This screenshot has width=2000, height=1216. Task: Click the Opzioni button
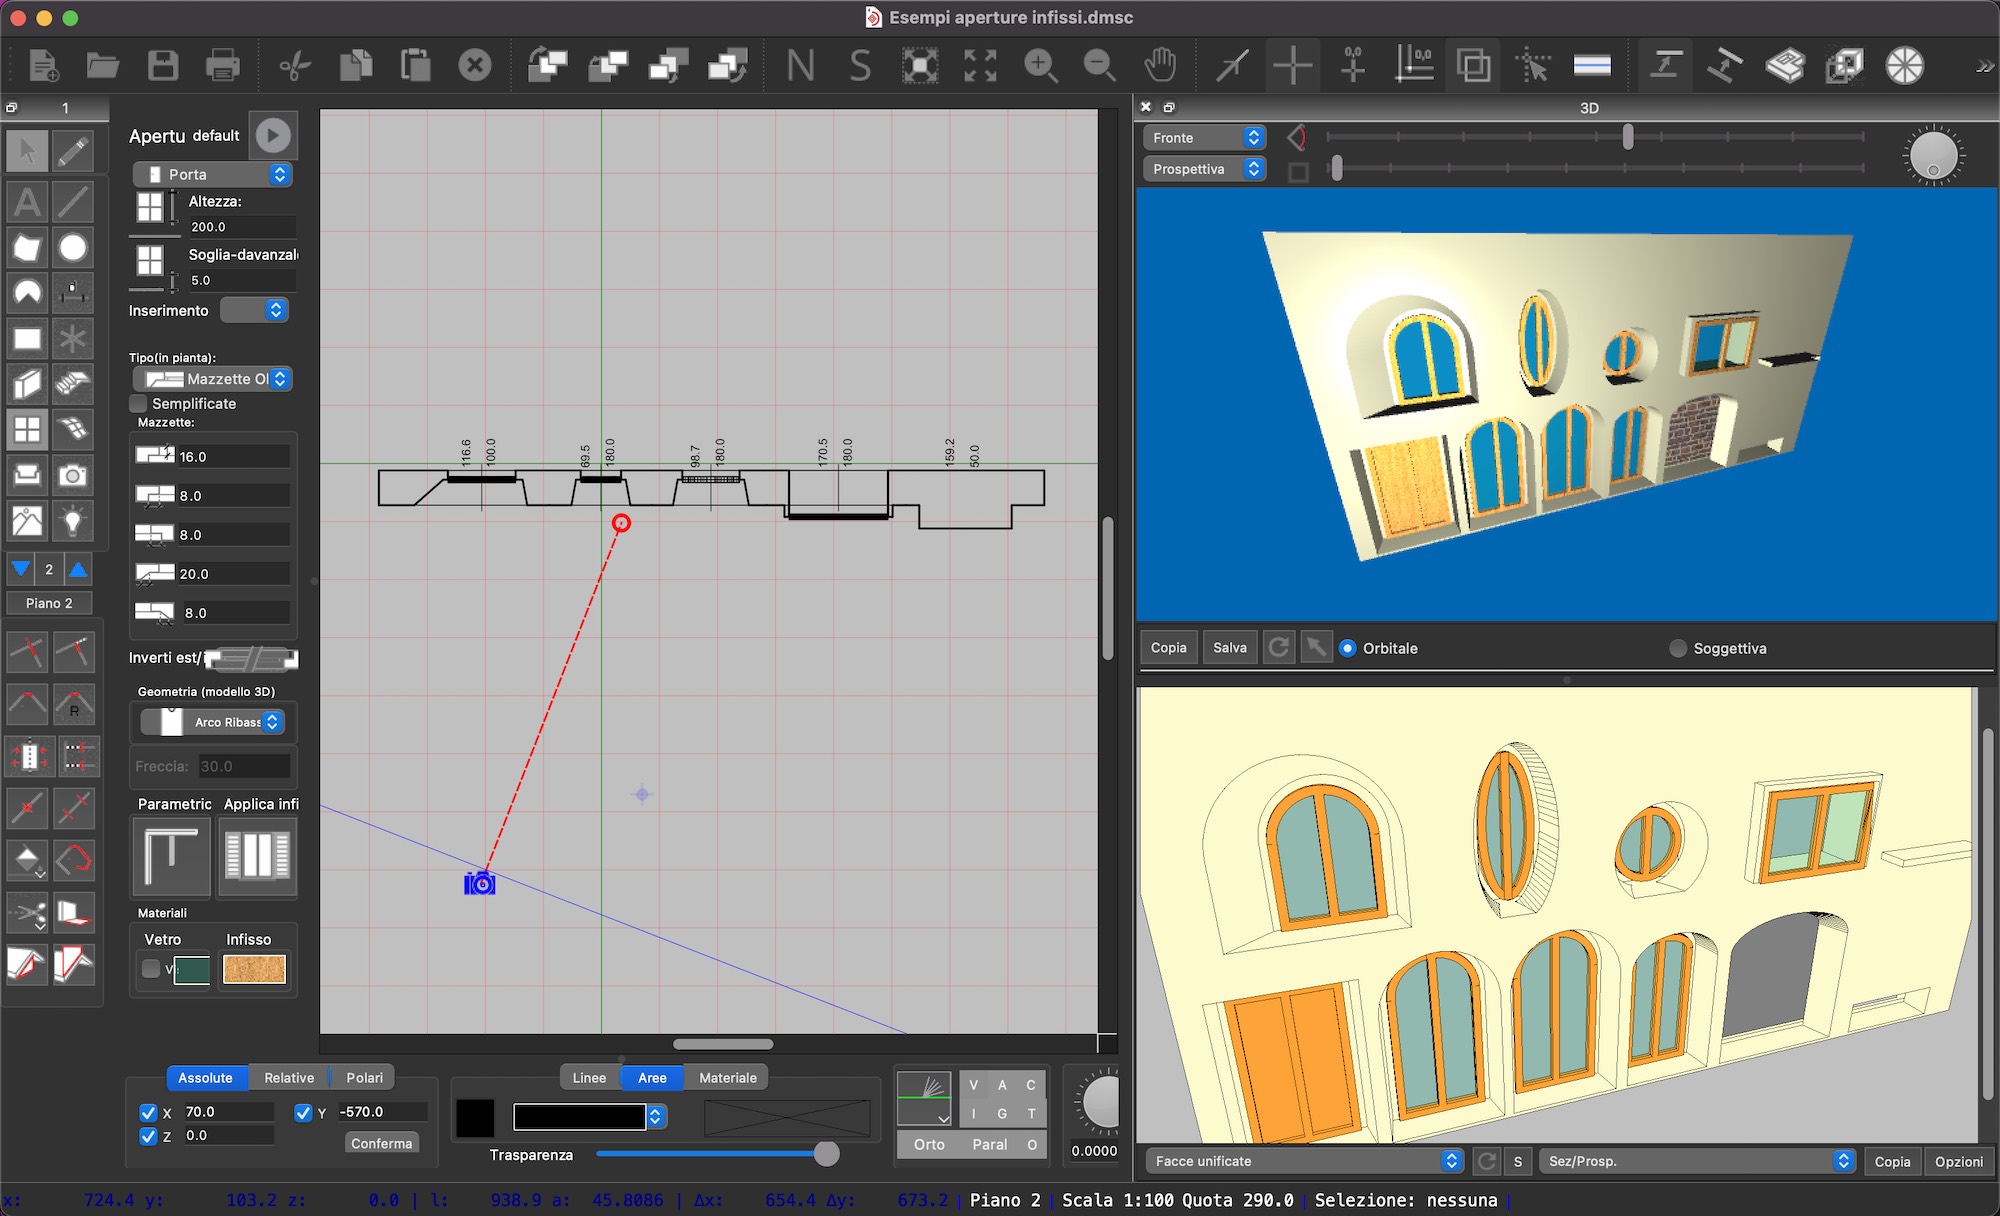pyautogui.click(x=1958, y=1161)
